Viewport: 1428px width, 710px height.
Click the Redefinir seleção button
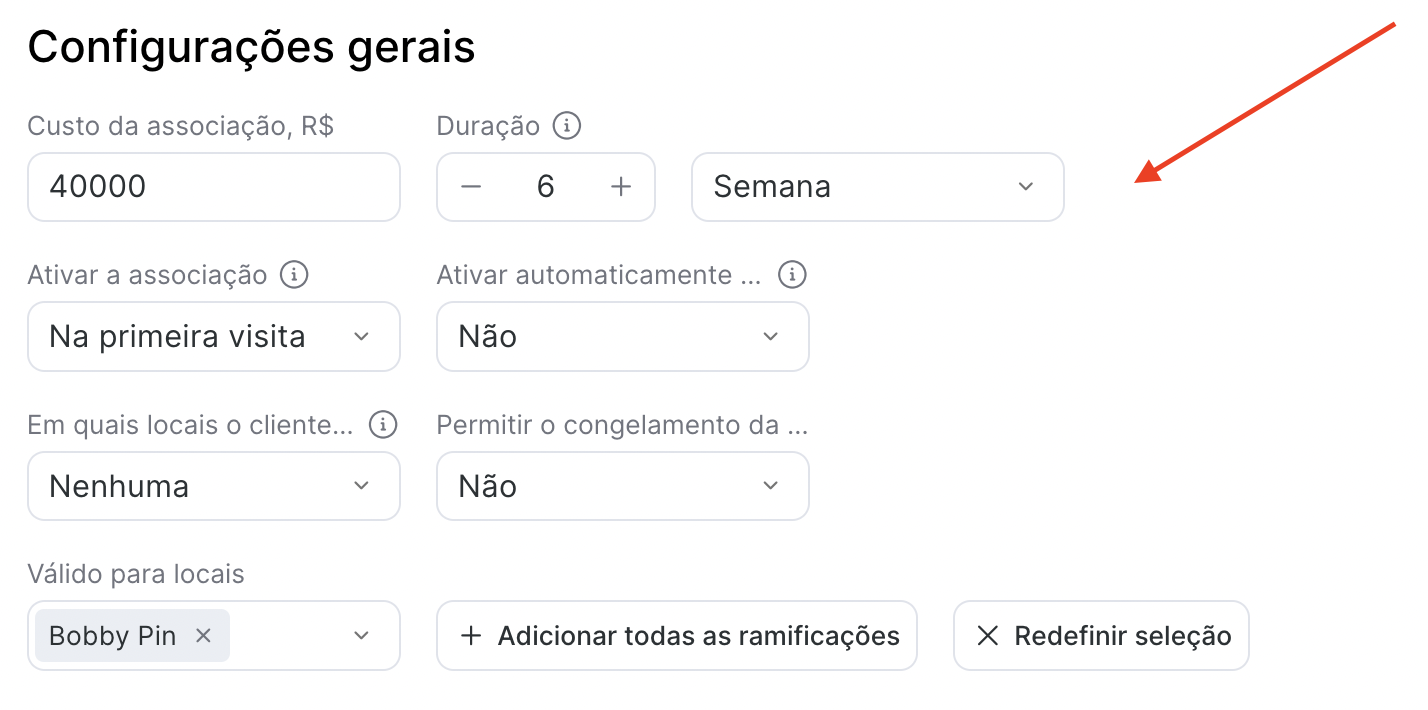(x=1101, y=636)
